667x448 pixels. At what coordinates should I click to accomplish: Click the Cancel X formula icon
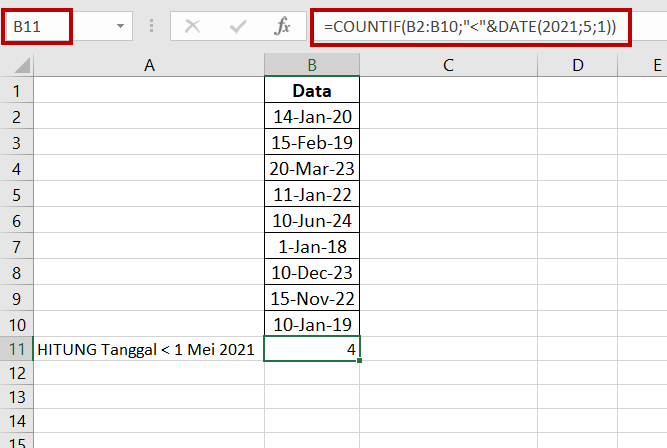[x=193, y=26]
